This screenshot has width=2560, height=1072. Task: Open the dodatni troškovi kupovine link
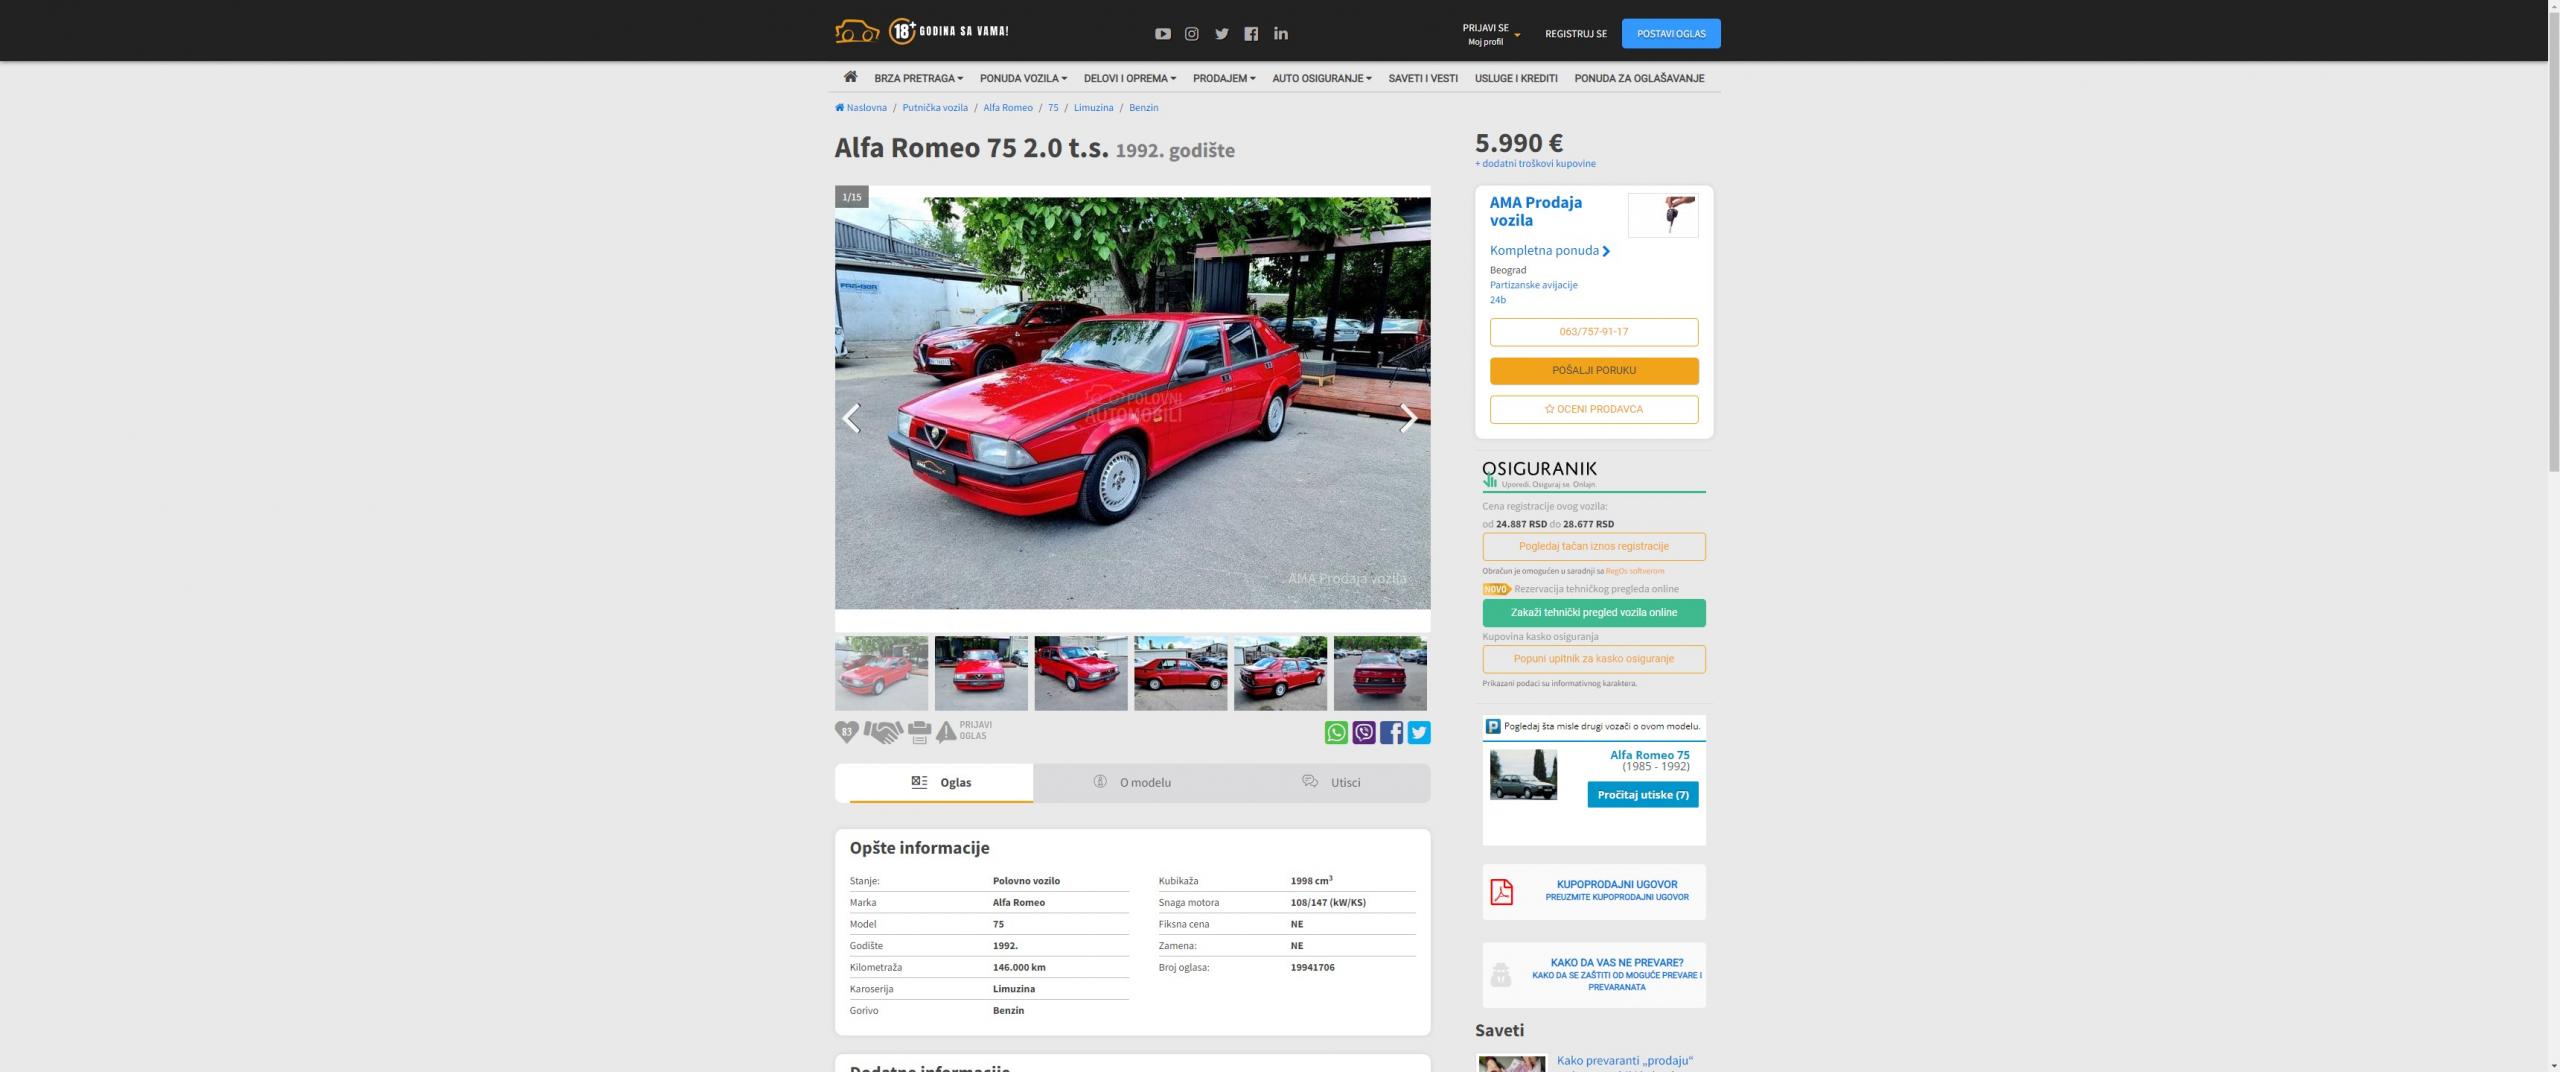[x=1535, y=164]
